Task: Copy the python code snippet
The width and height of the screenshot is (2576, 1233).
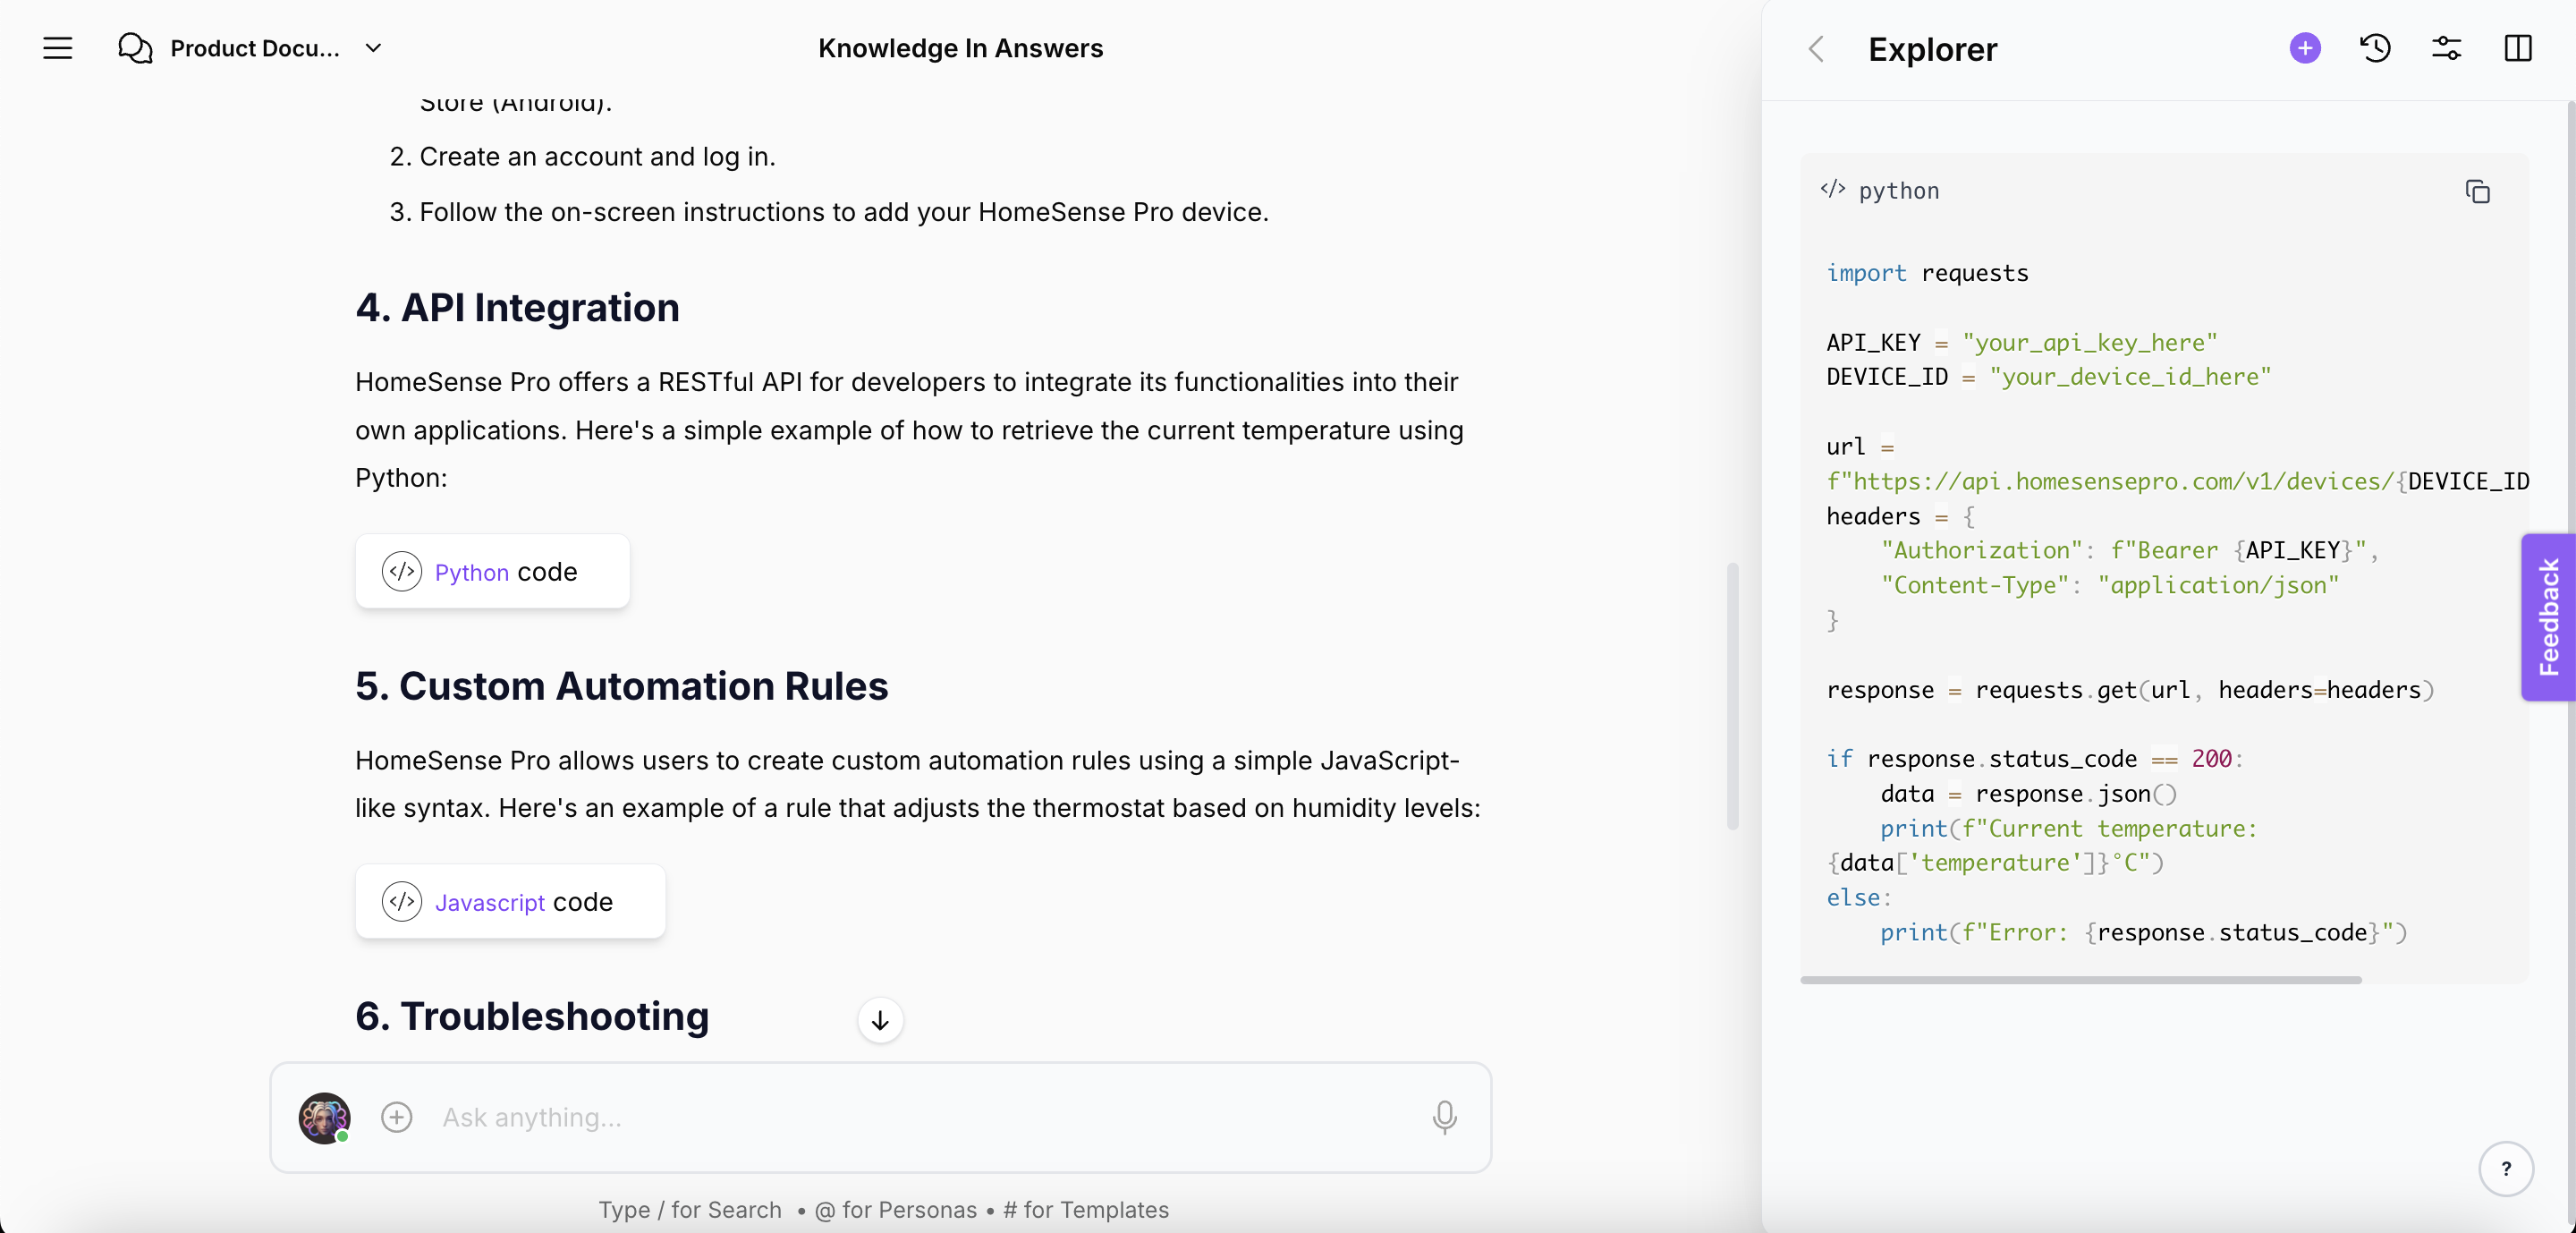Action: (2477, 191)
